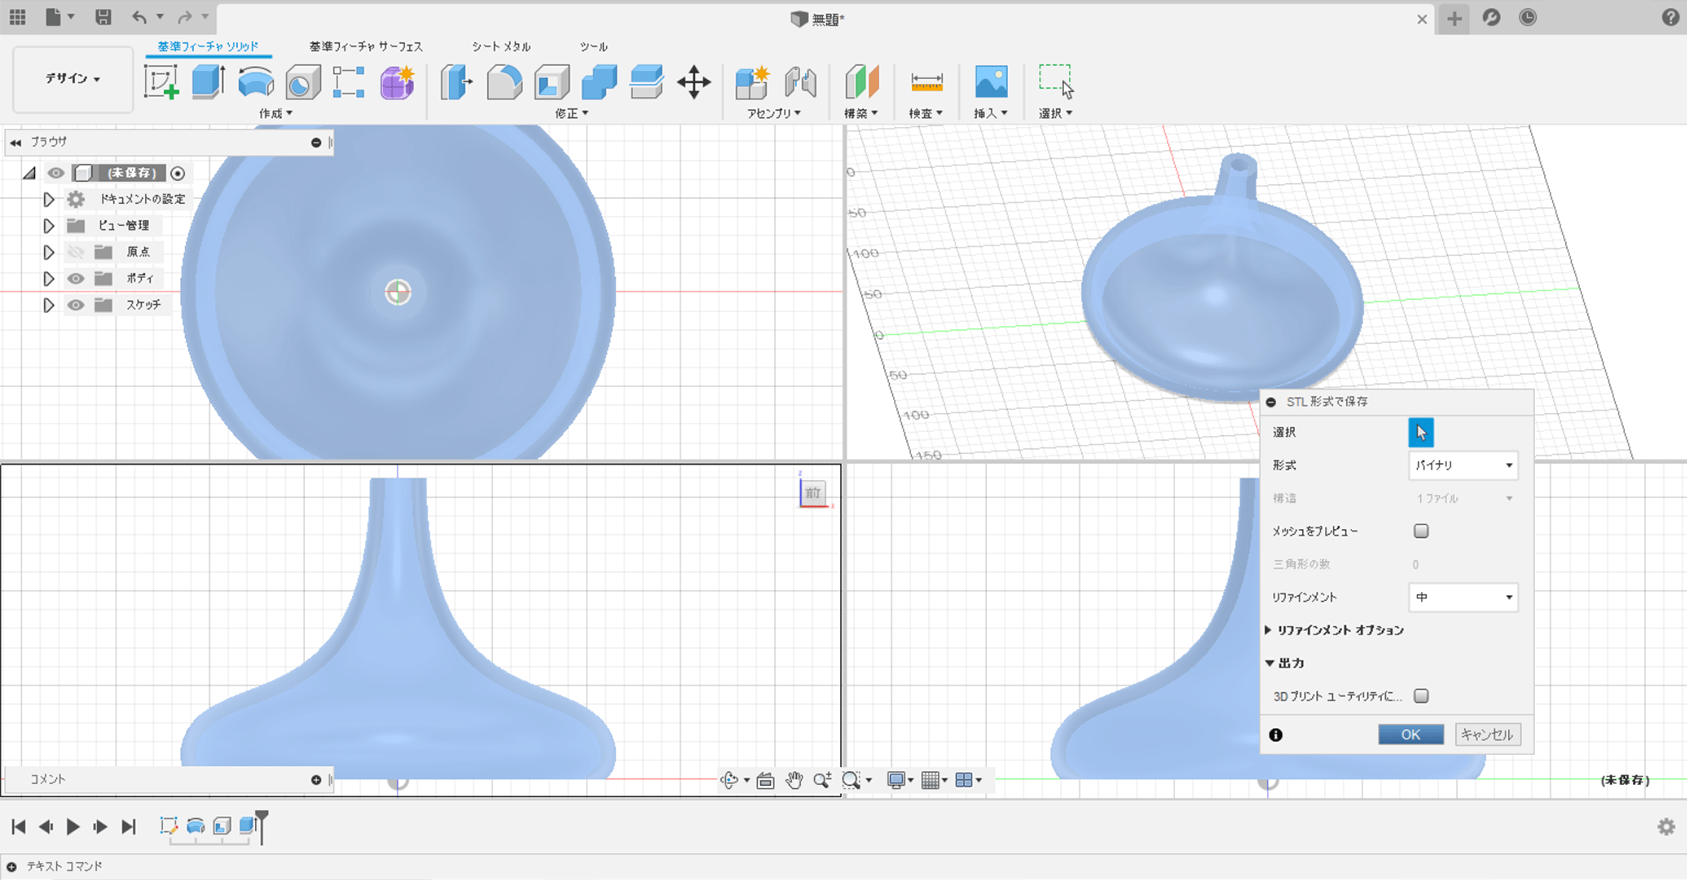Open the リファインメント dropdown set to 中
The image size is (1687, 880).
[x=1463, y=597]
